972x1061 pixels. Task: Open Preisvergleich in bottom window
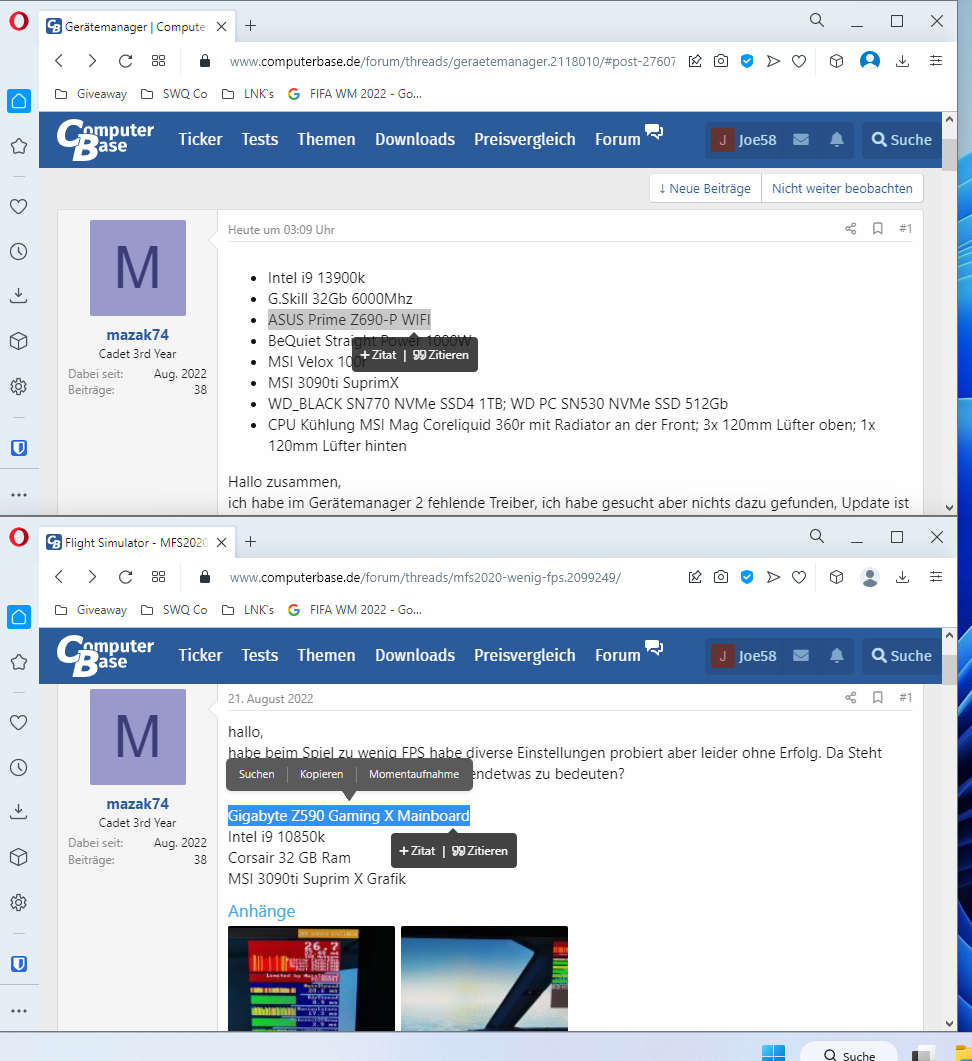[525, 656]
